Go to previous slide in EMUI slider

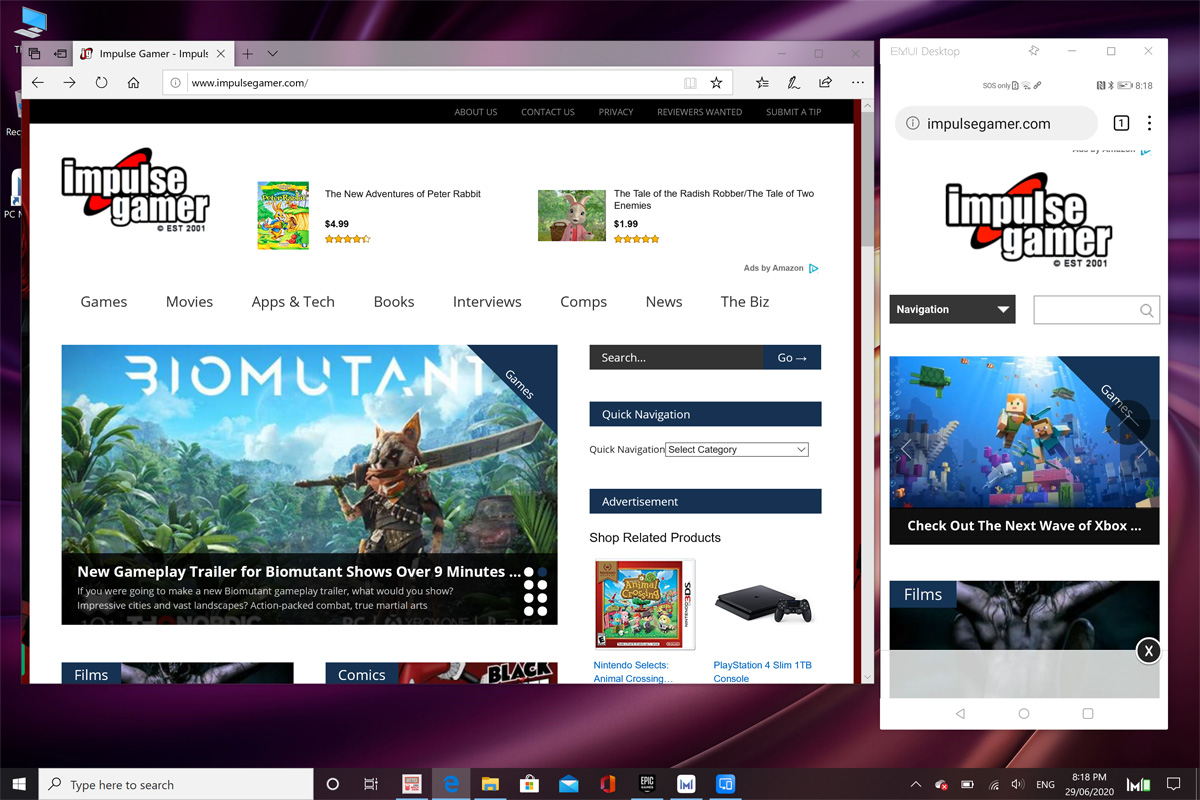(906, 448)
